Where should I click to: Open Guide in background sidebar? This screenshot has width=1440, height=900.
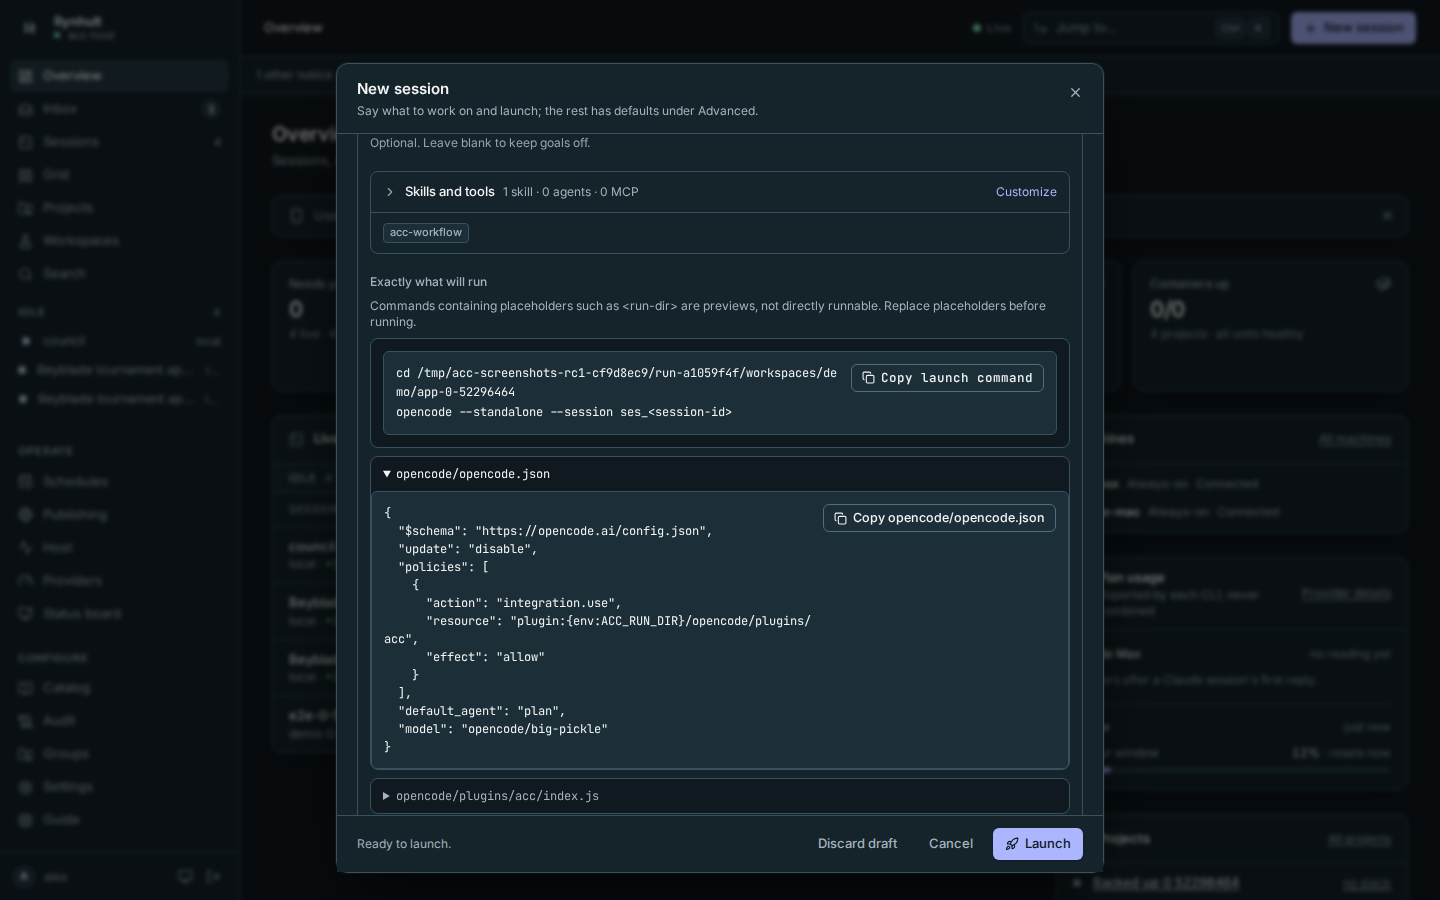point(120,820)
